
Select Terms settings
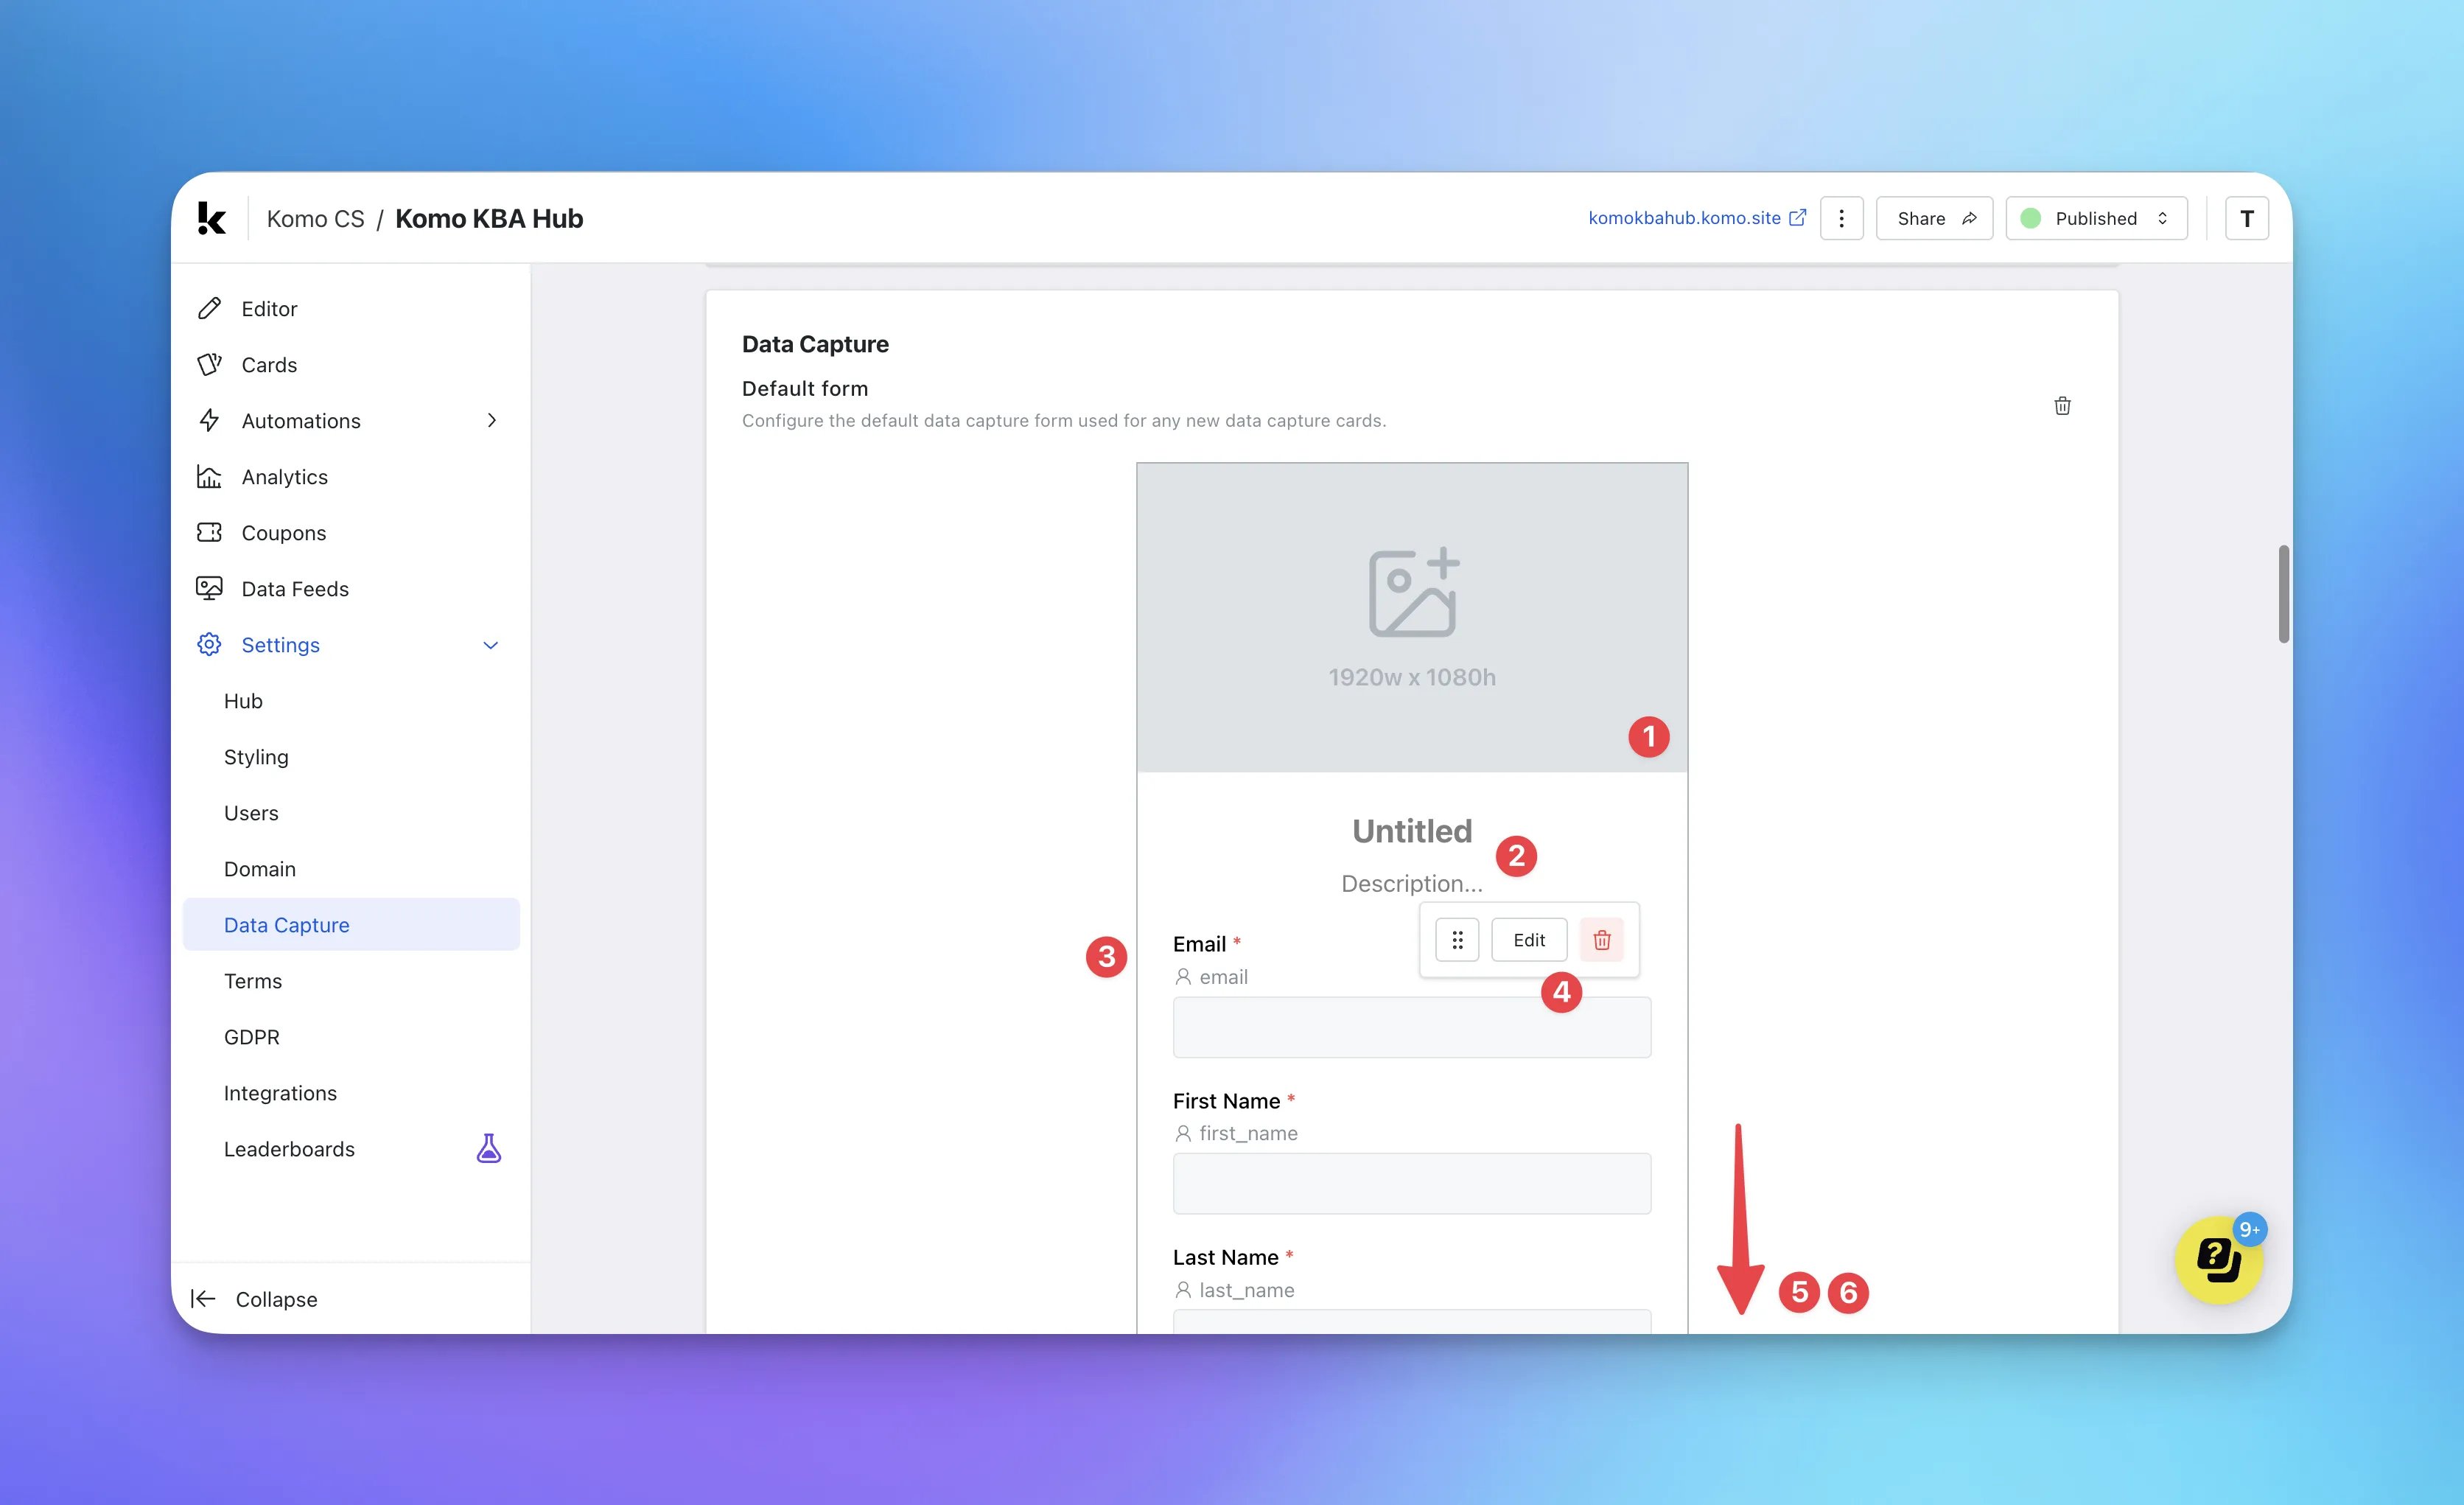point(350,980)
